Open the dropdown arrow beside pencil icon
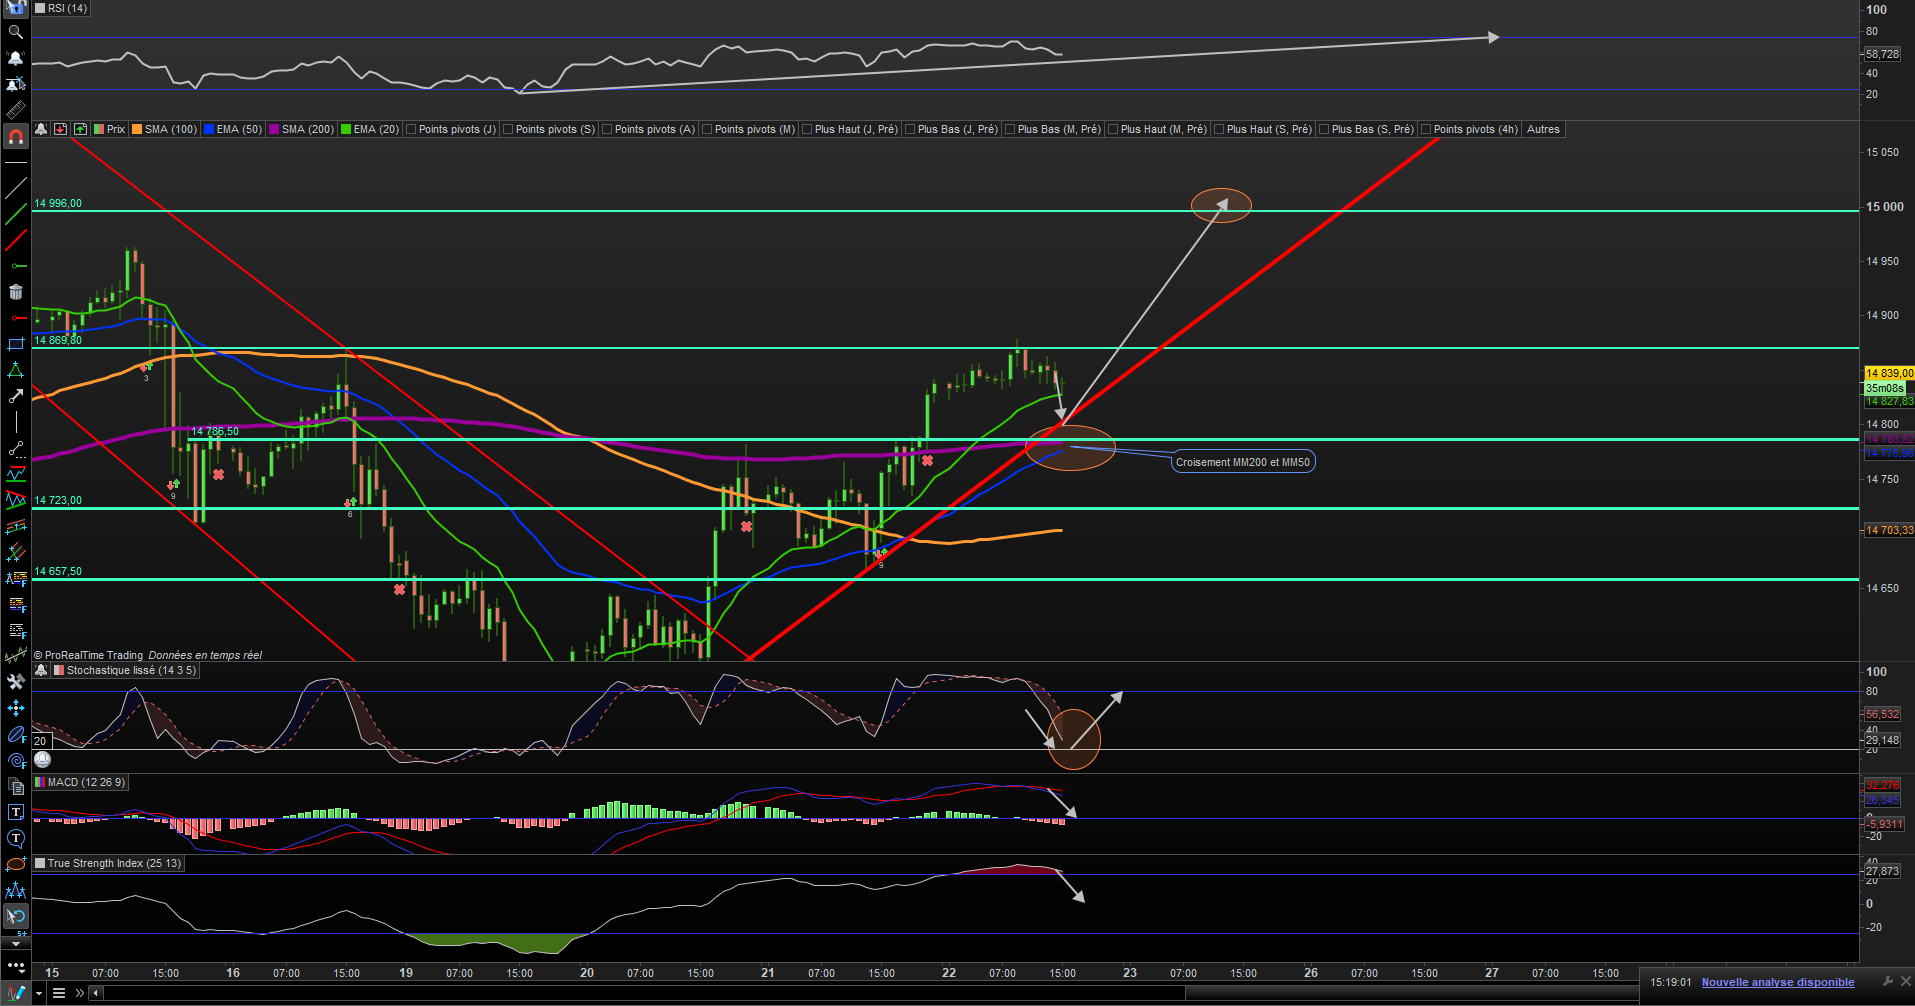Screen dimensions: 1915x1006 [x=39, y=993]
